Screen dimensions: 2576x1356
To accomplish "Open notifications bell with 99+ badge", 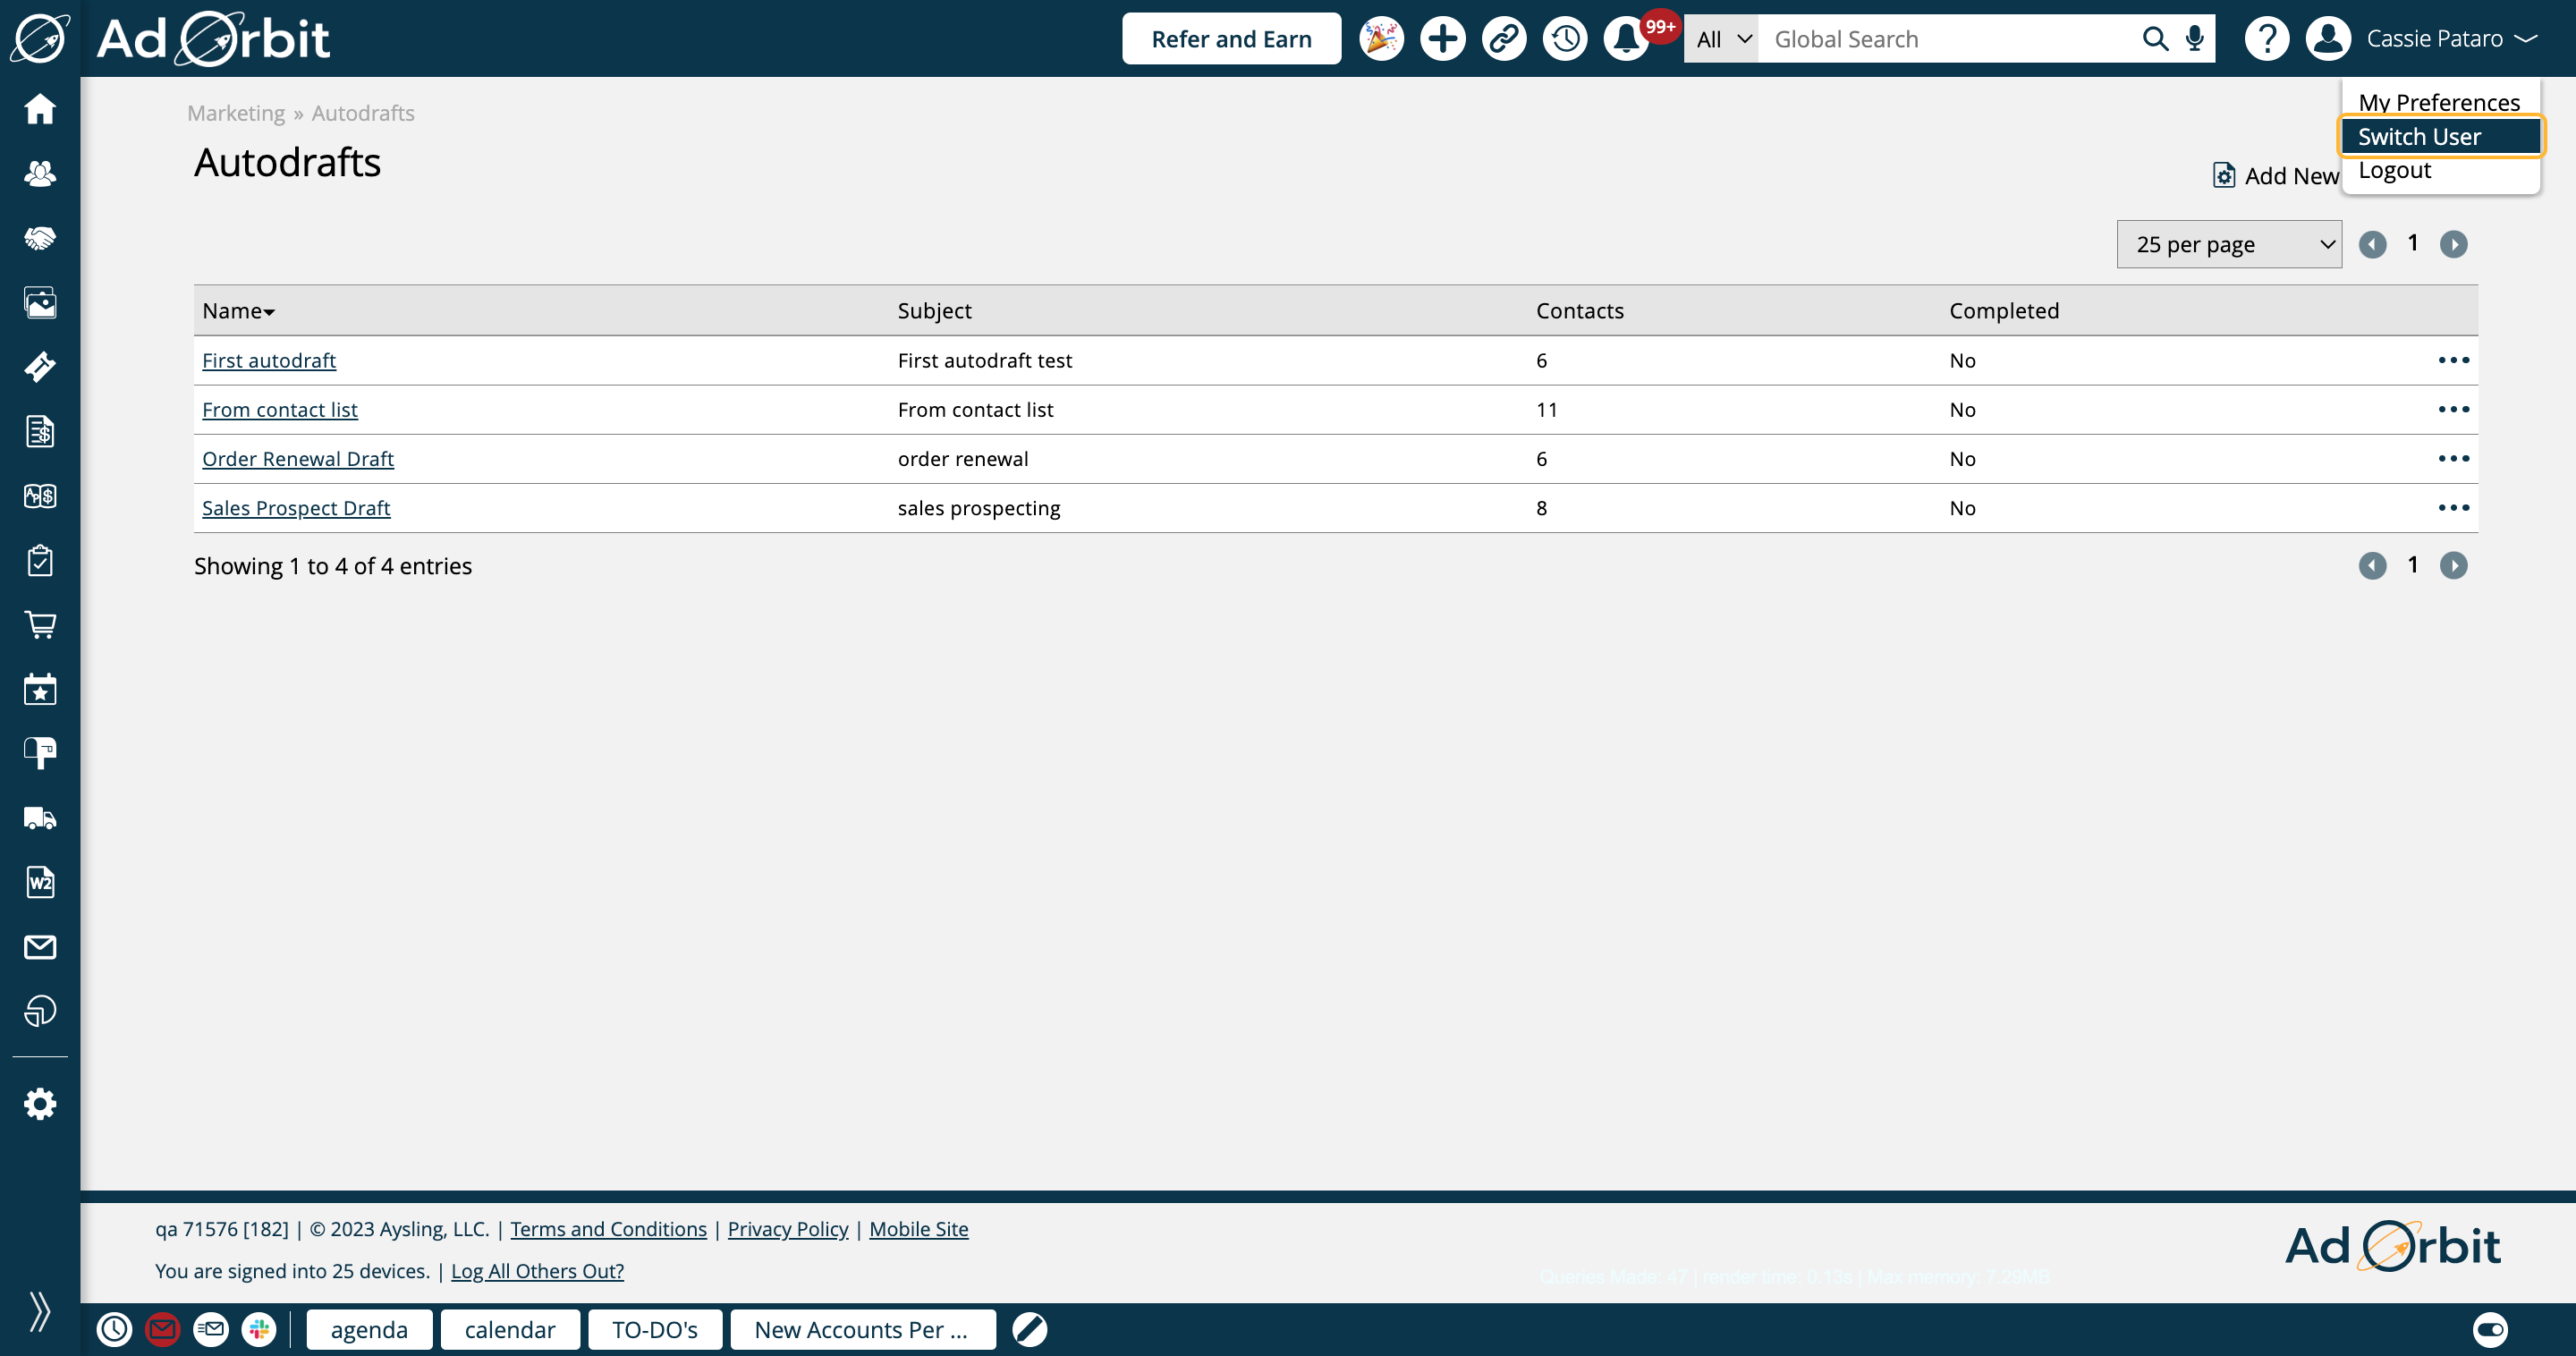I will point(1627,39).
